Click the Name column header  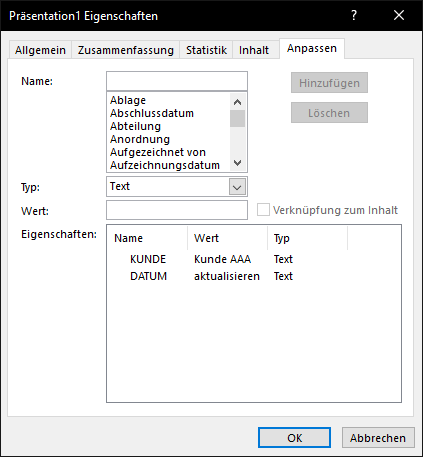click(x=147, y=238)
